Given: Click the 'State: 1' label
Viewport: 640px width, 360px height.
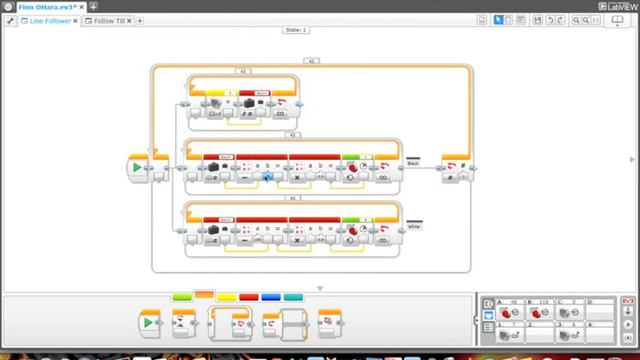Looking at the screenshot, I should click(296, 30).
